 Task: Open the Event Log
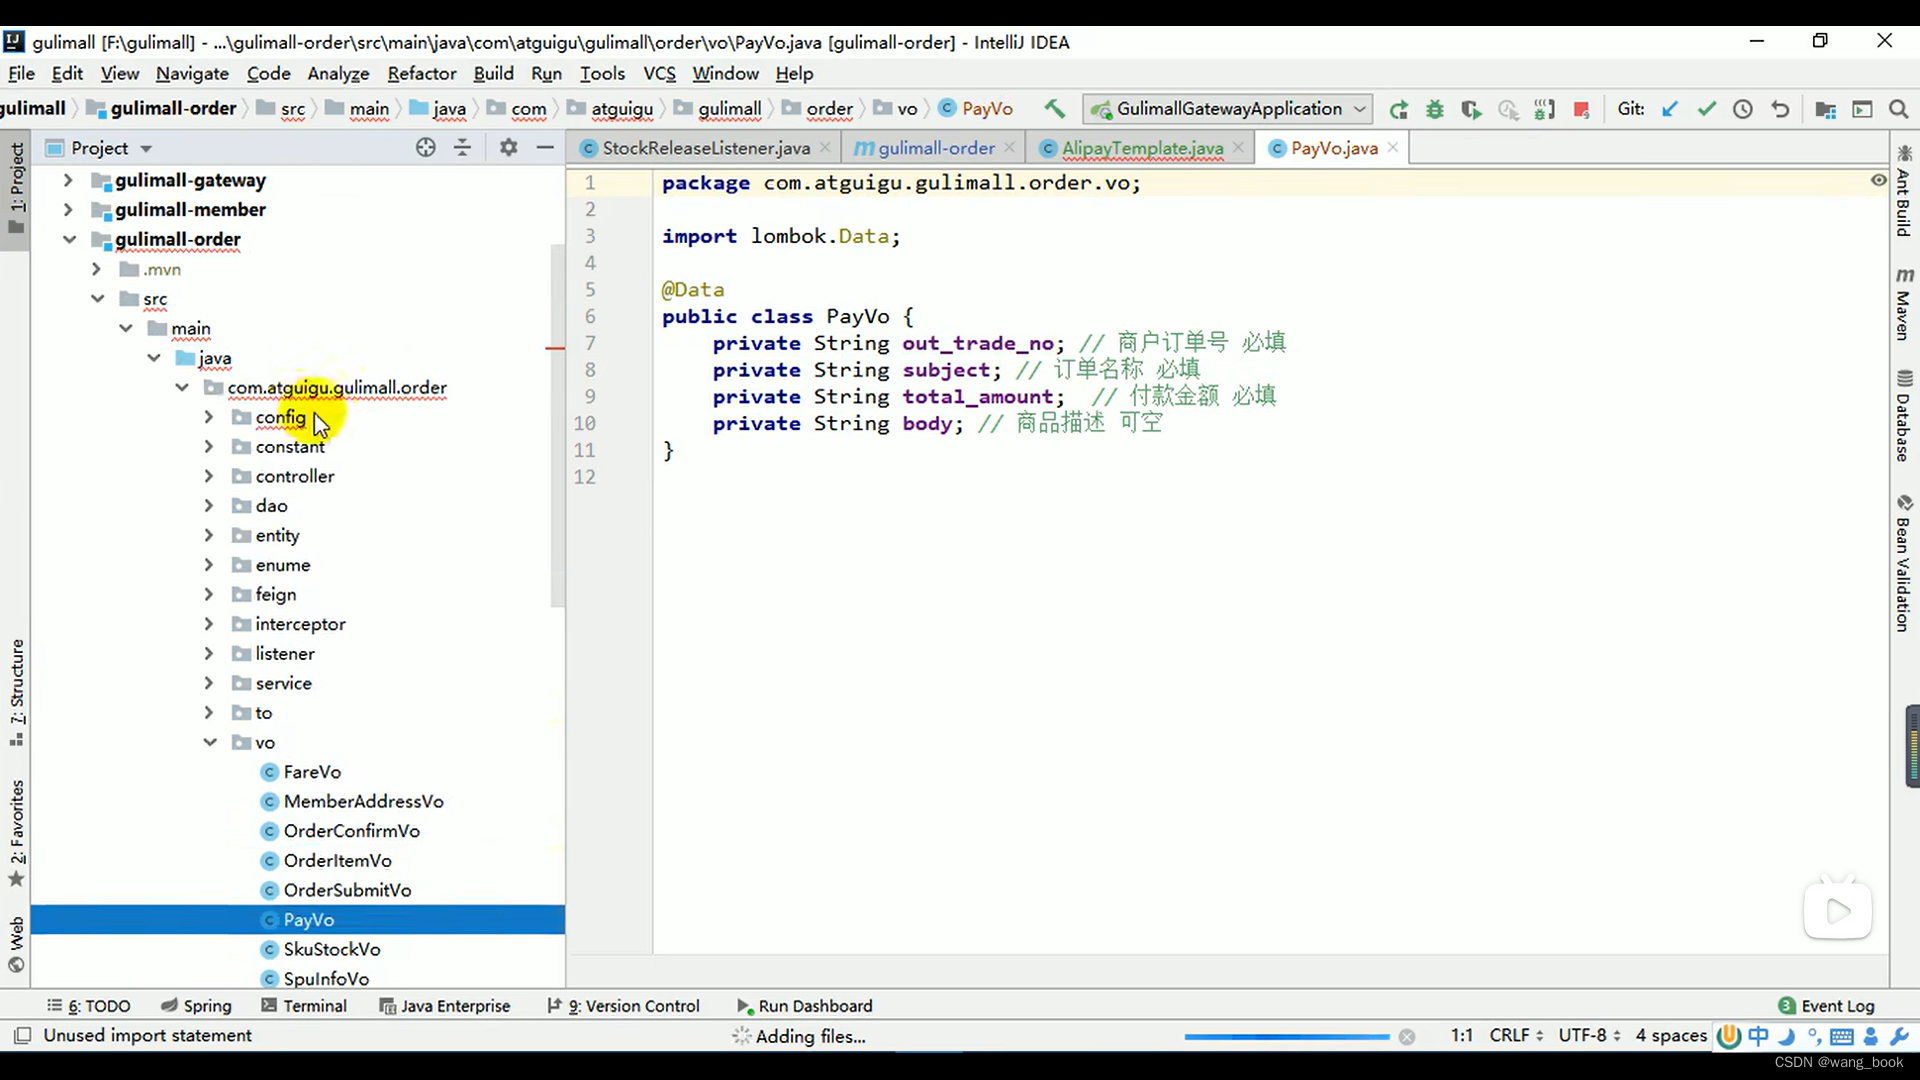point(1827,1006)
